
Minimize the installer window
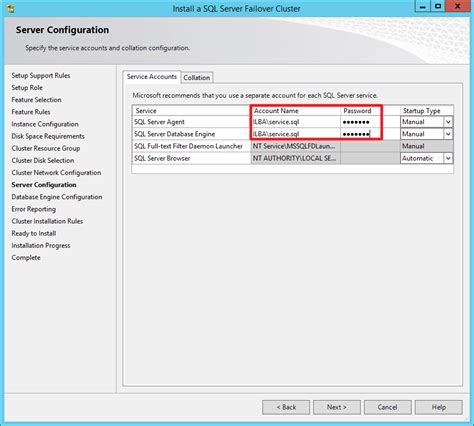click(x=422, y=6)
